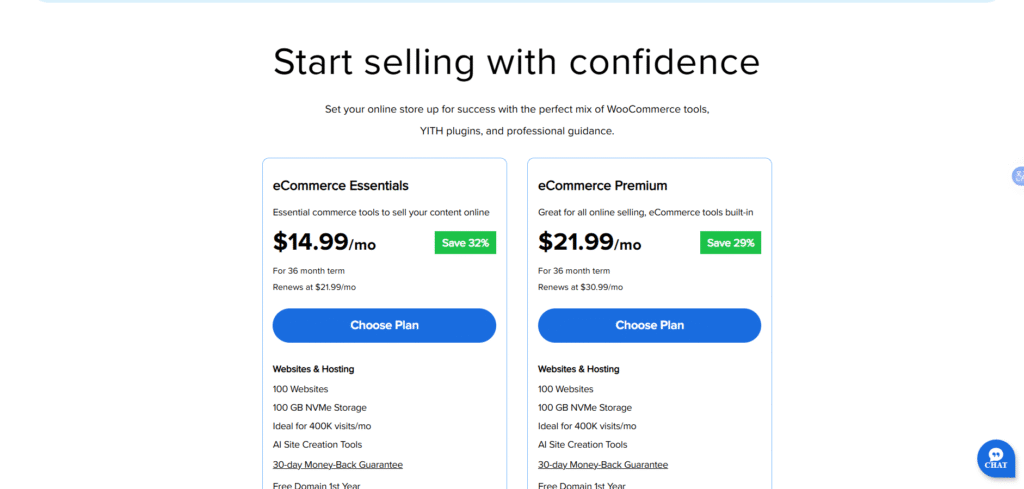Click 100 GB NVMe Storage in Essentials
This screenshot has width=1024, height=489.
319,407
